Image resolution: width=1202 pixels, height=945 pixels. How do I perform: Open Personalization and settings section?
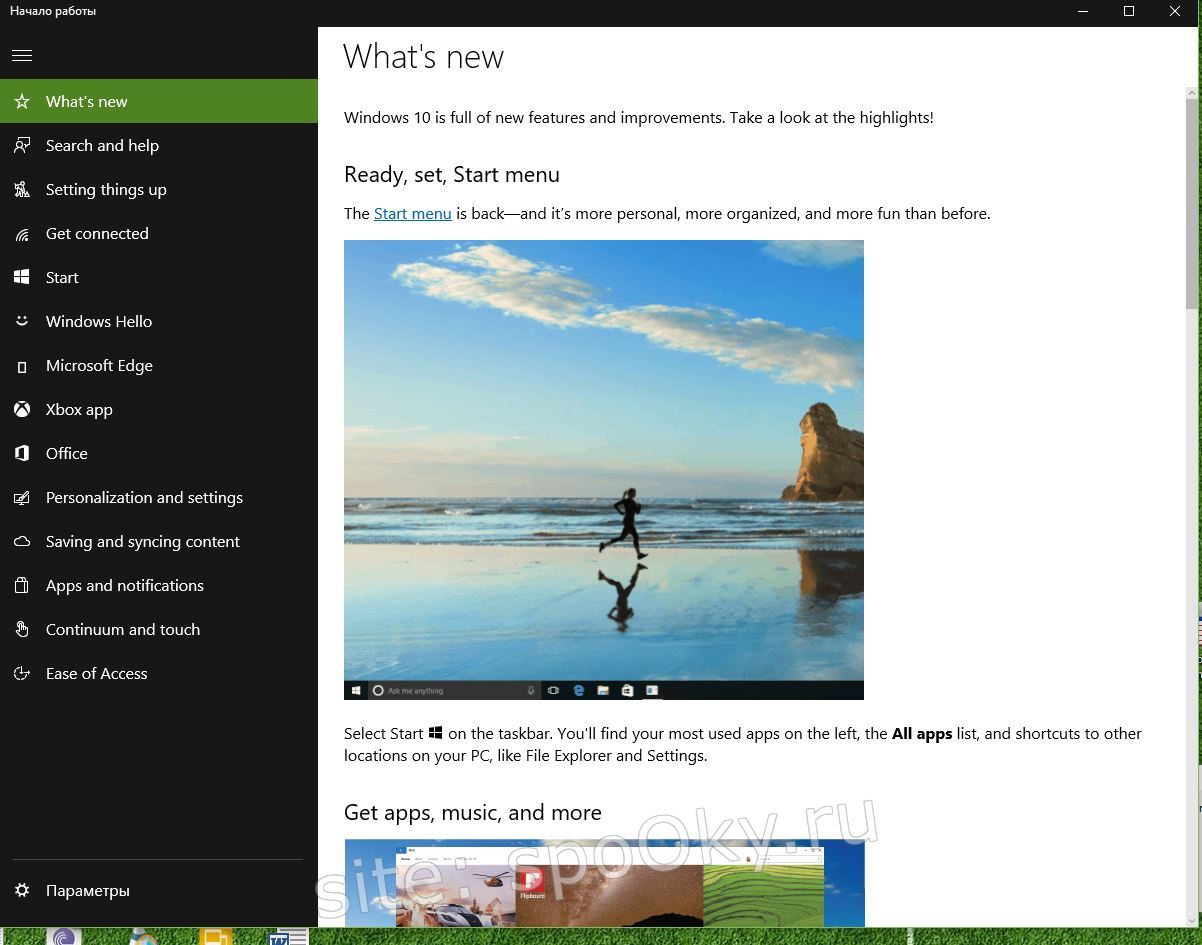pos(159,497)
